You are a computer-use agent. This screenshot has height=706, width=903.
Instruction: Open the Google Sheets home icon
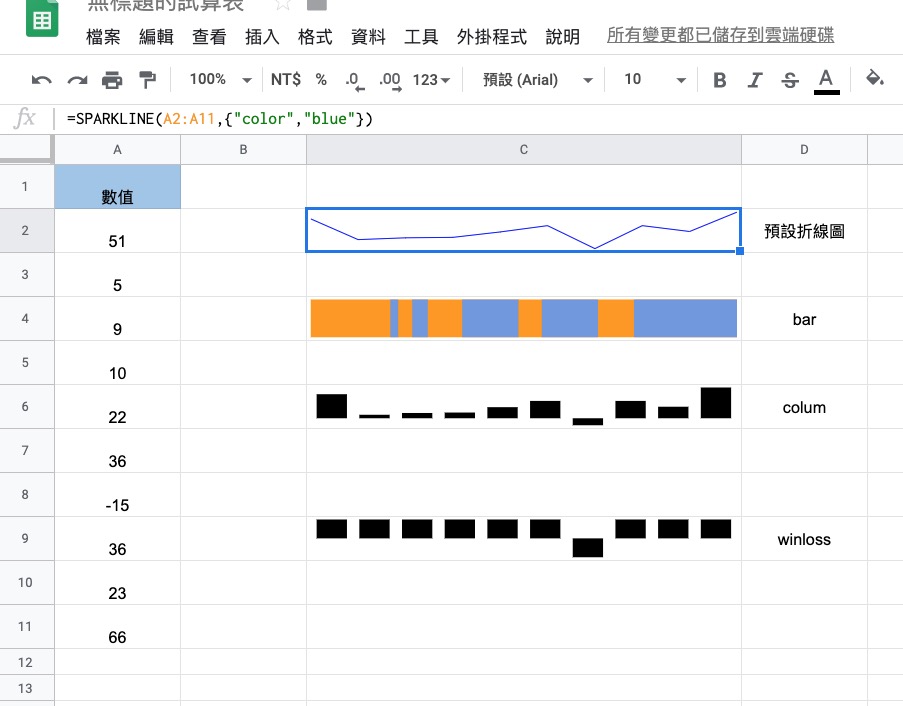[42, 18]
